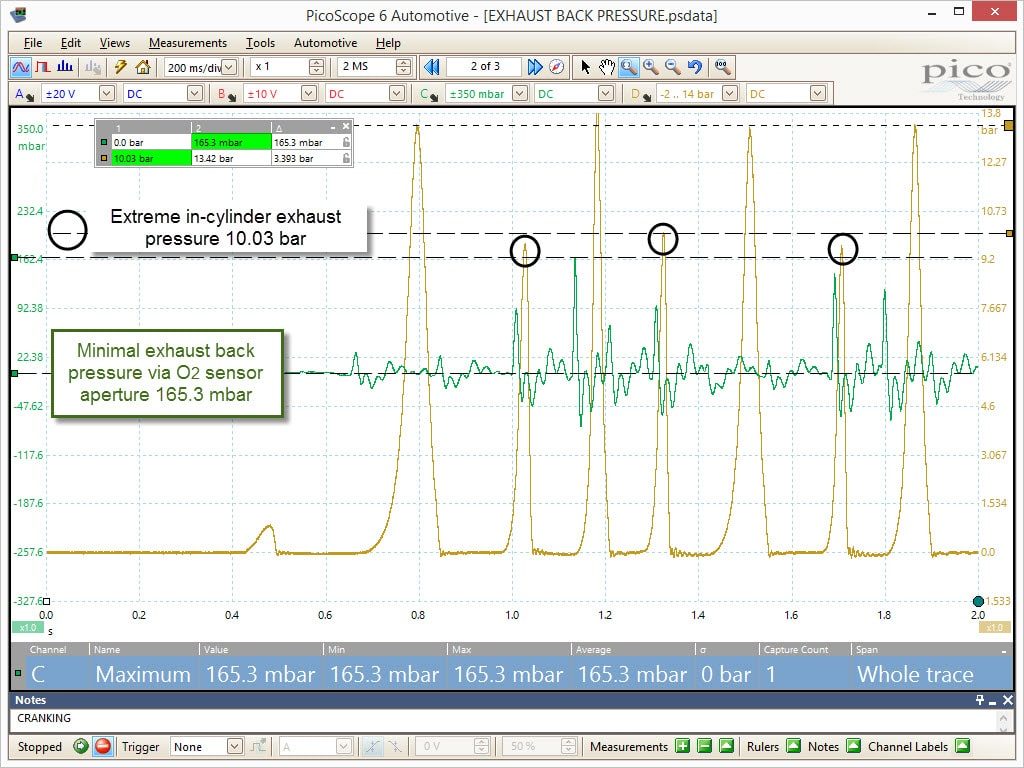Select Scope Mode waveform icon
The height and width of the screenshot is (768, 1024).
point(21,67)
